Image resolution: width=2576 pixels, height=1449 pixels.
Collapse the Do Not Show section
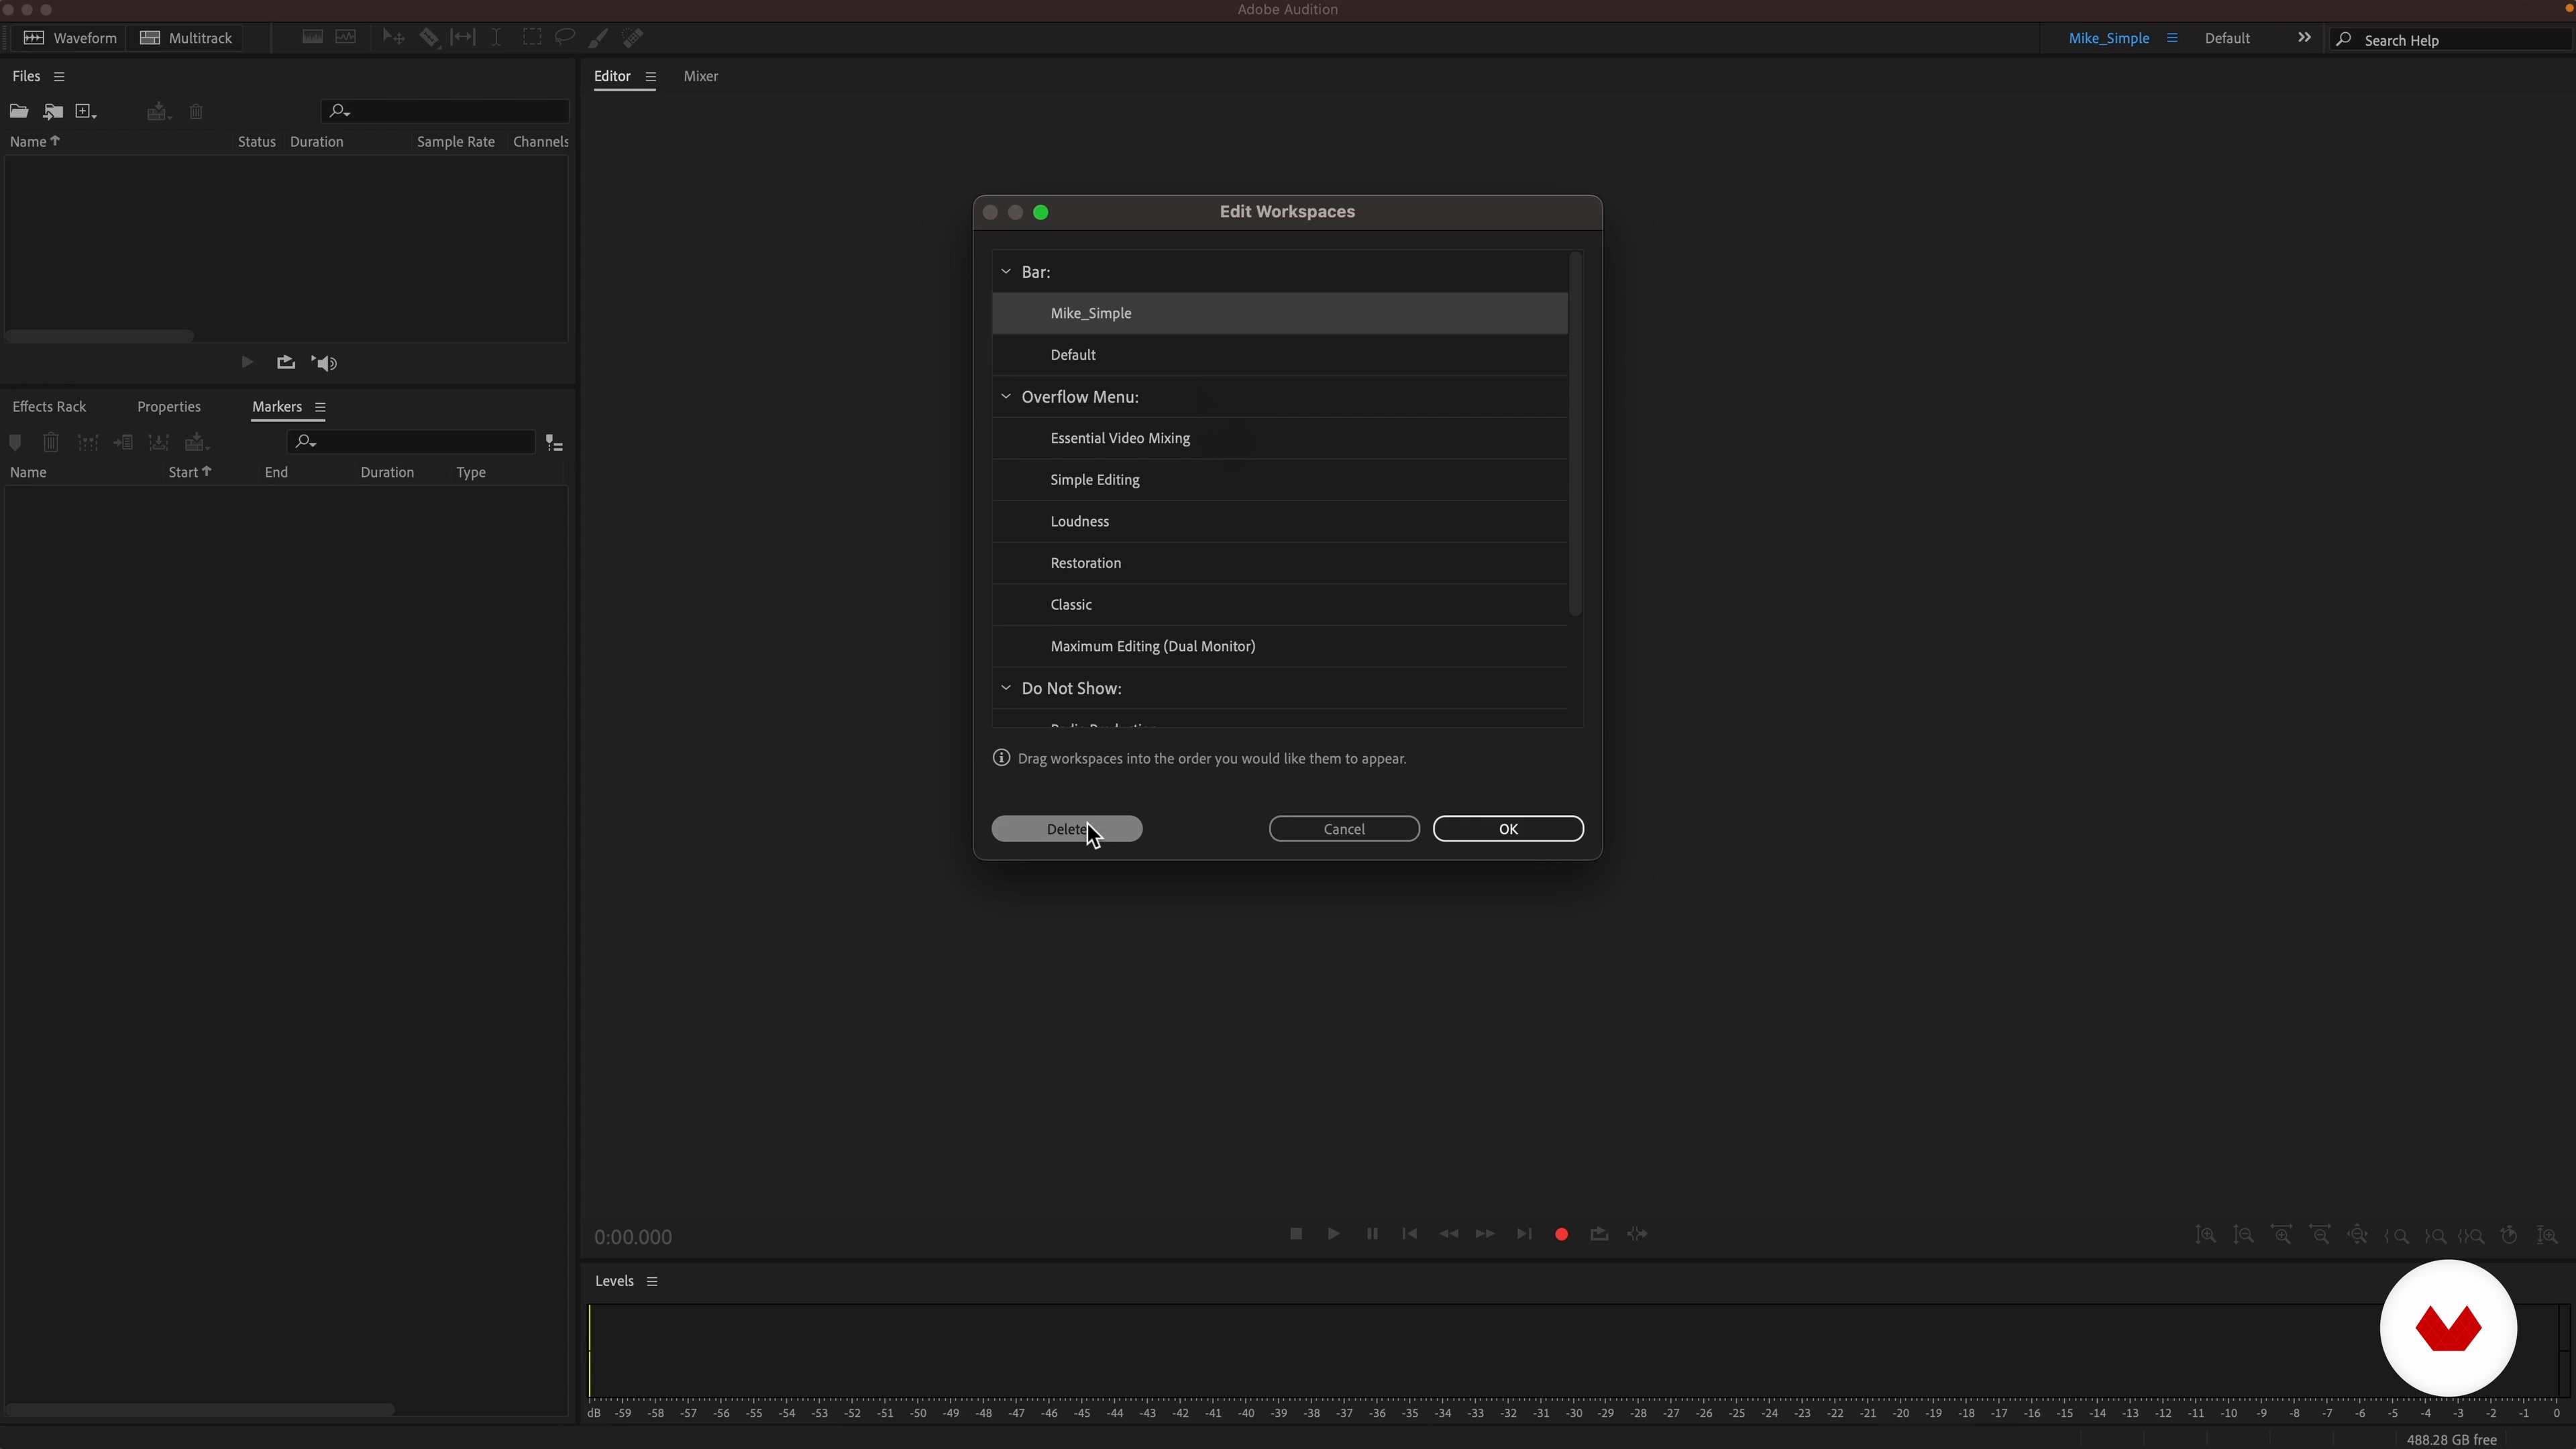pos(1006,687)
